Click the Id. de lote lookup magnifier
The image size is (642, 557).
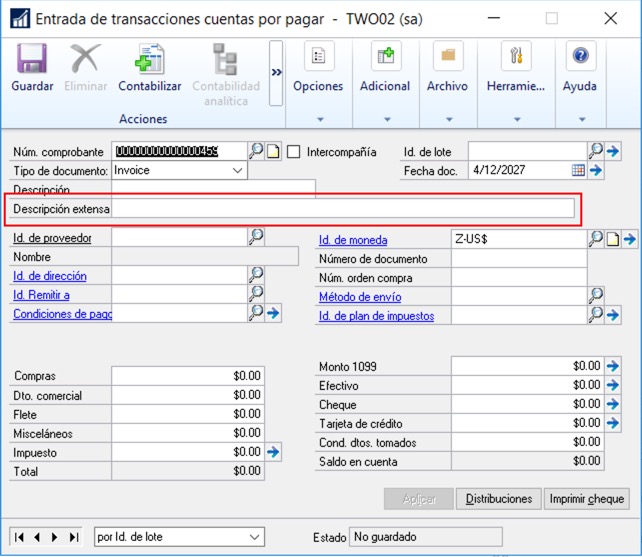[x=596, y=151]
